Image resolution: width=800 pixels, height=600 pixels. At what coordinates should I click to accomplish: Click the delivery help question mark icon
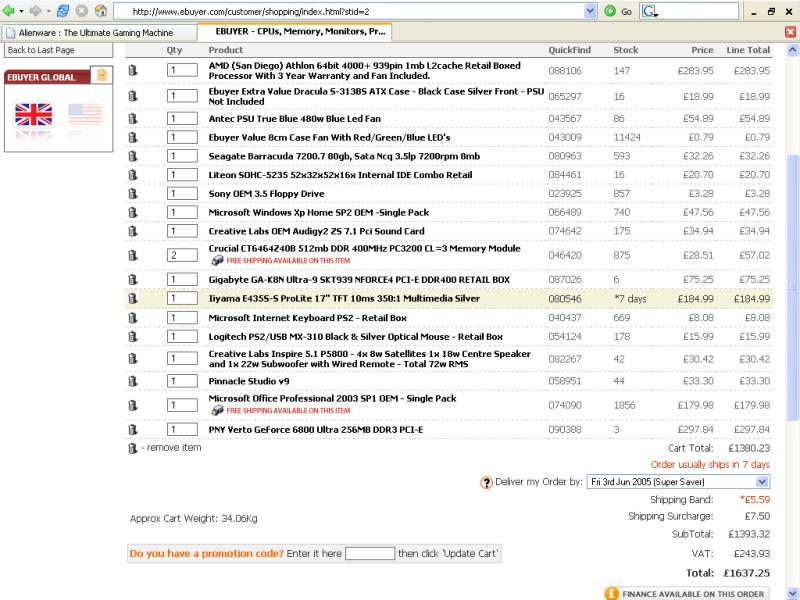pos(487,482)
